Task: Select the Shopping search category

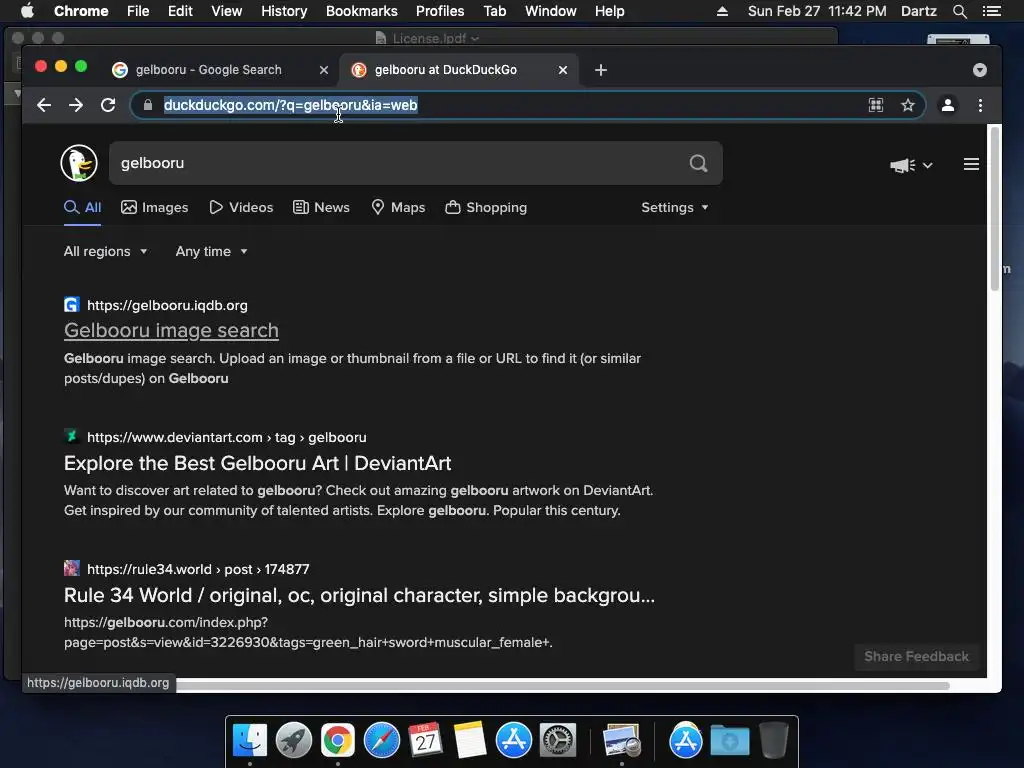Action: click(x=486, y=208)
